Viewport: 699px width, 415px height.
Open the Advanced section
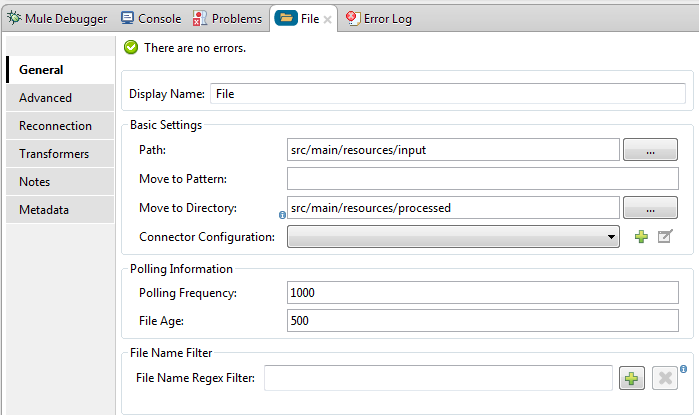tap(60, 98)
